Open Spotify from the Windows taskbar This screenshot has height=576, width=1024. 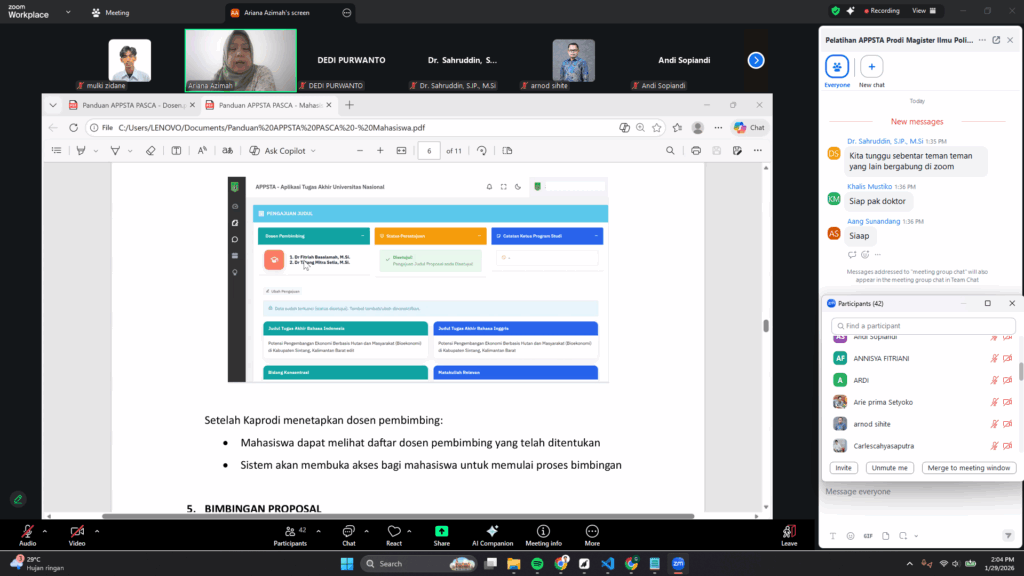click(x=537, y=564)
